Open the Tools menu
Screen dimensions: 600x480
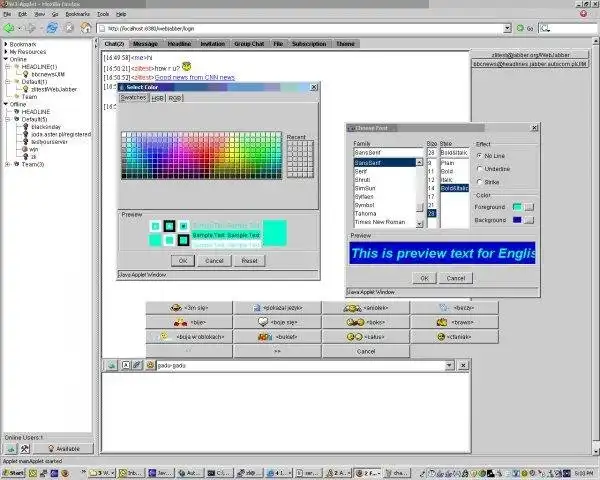click(103, 14)
